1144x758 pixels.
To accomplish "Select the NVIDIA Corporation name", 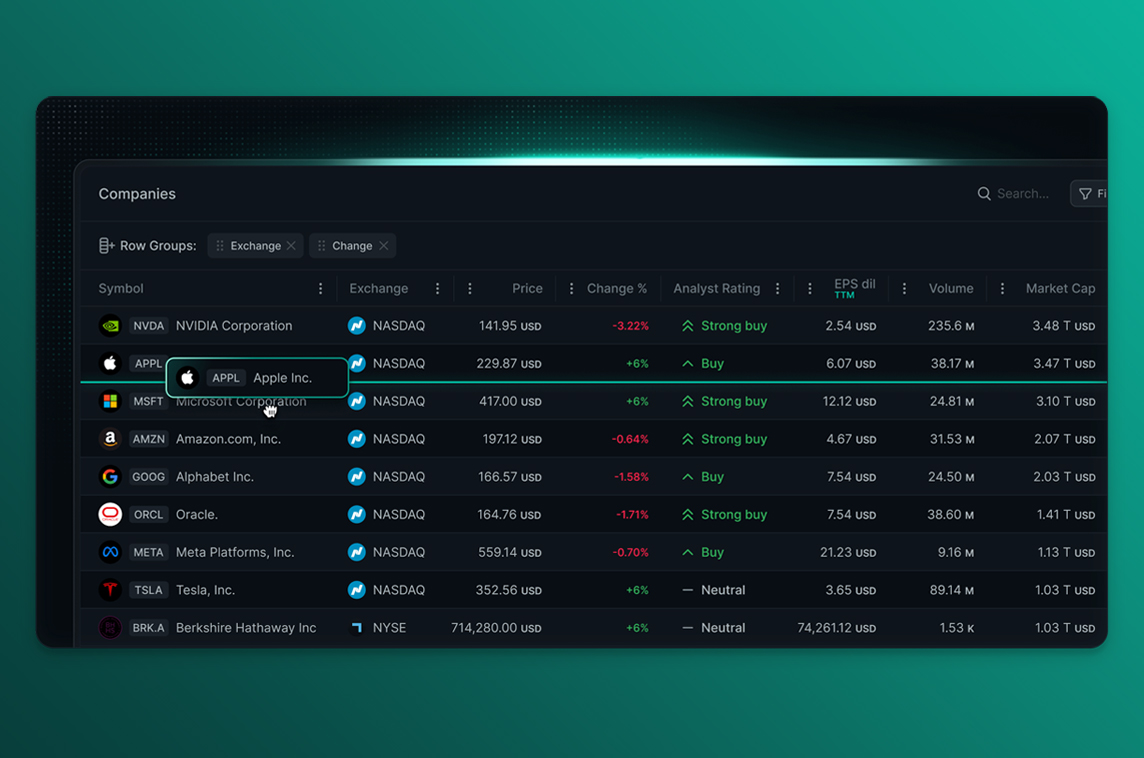I will pos(233,325).
